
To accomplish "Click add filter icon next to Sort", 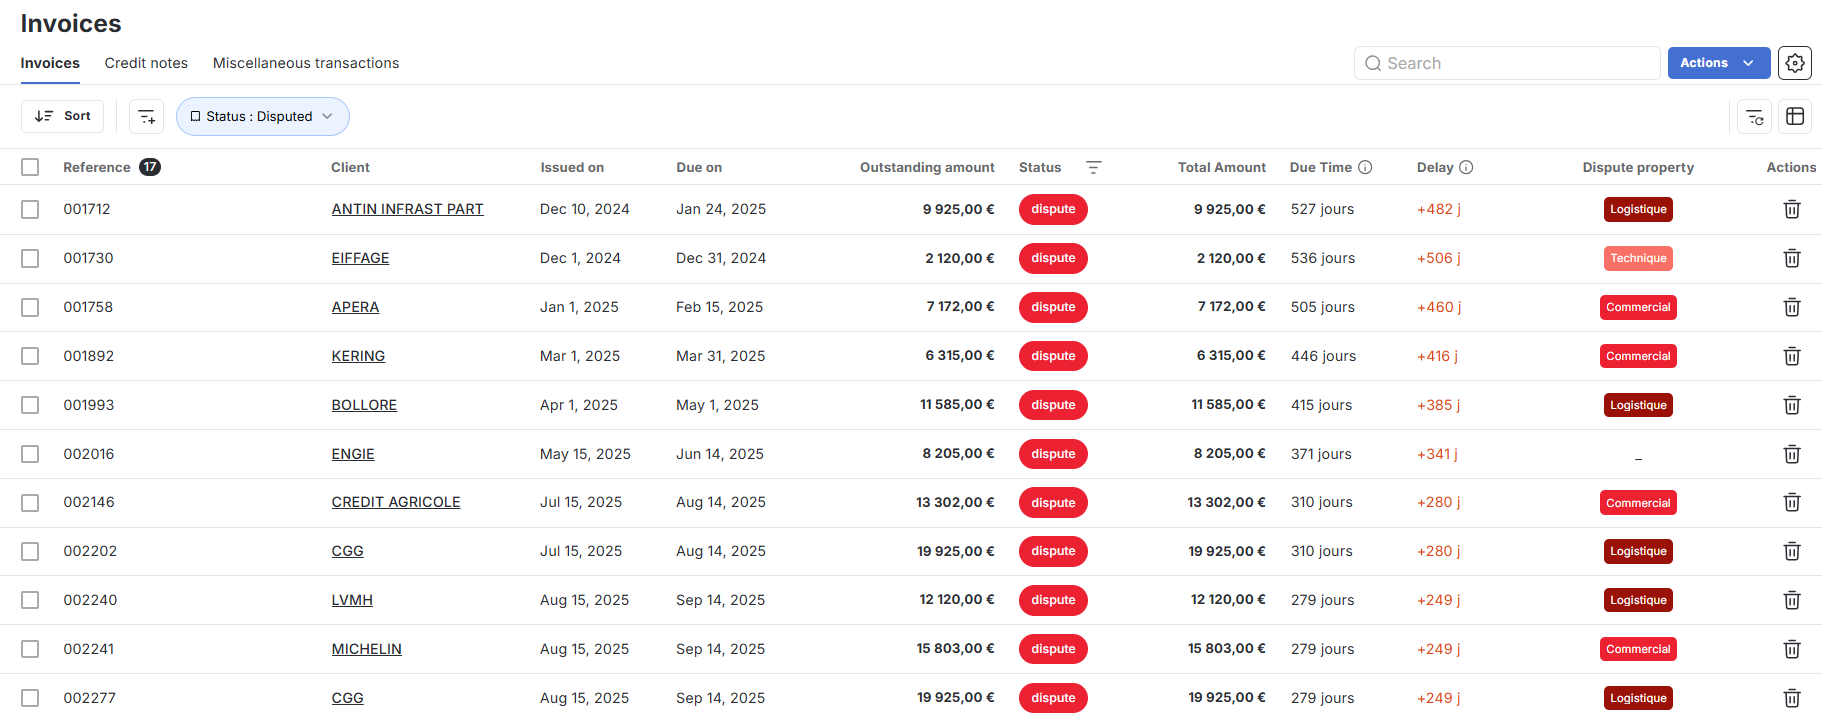I will [x=147, y=117].
